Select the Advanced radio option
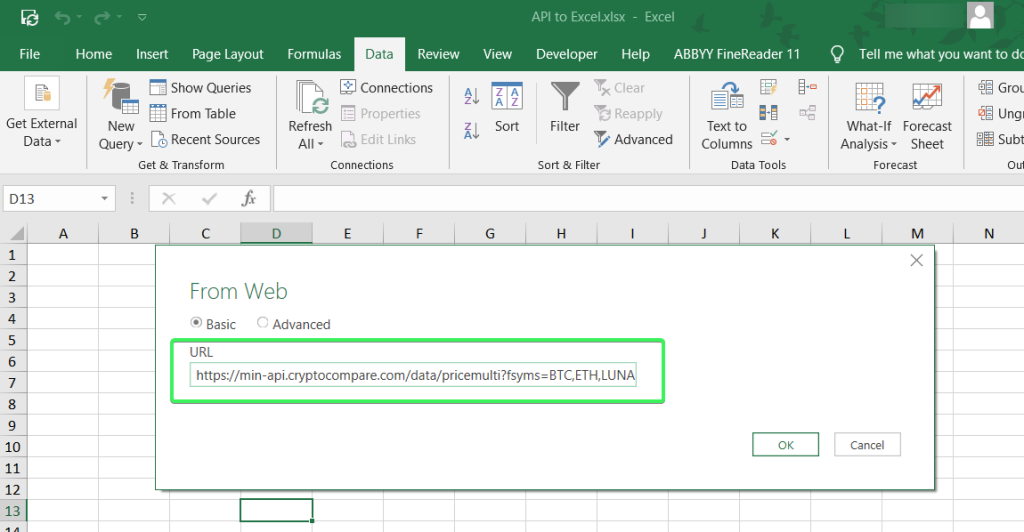This screenshot has width=1024, height=532. click(263, 322)
